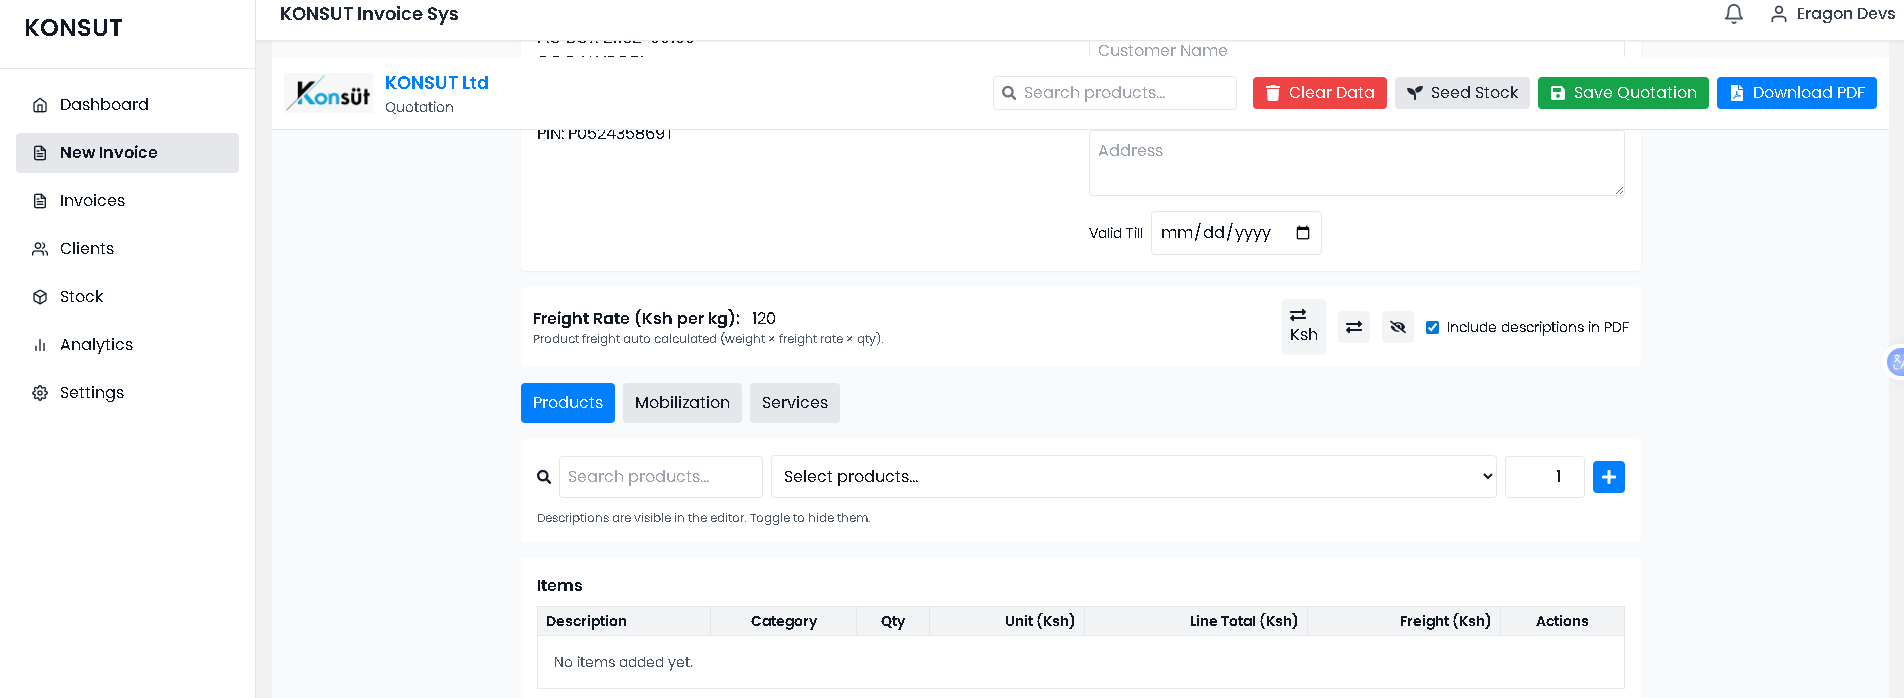This screenshot has height=698, width=1904.
Task: Click the green Save Quotation button
Action: tap(1623, 93)
